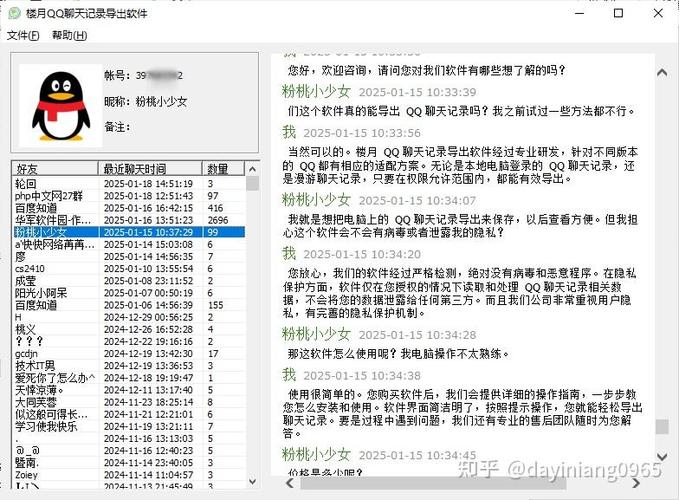
Task: Select 华军软件园 row in friend list
Action: coord(129,220)
